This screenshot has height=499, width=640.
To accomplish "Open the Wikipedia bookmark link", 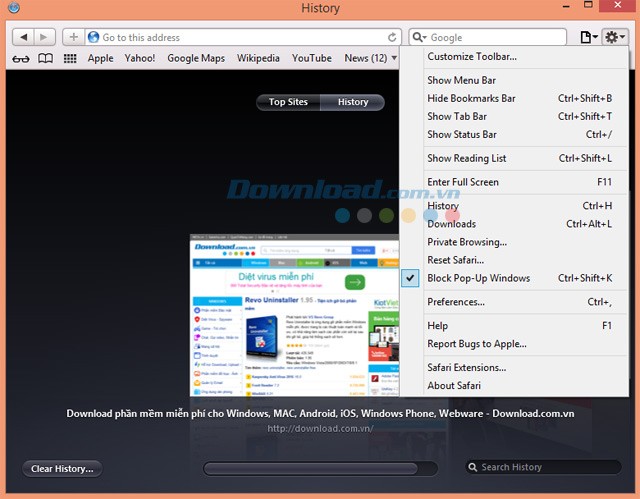I will pyautogui.click(x=258, y=59).
